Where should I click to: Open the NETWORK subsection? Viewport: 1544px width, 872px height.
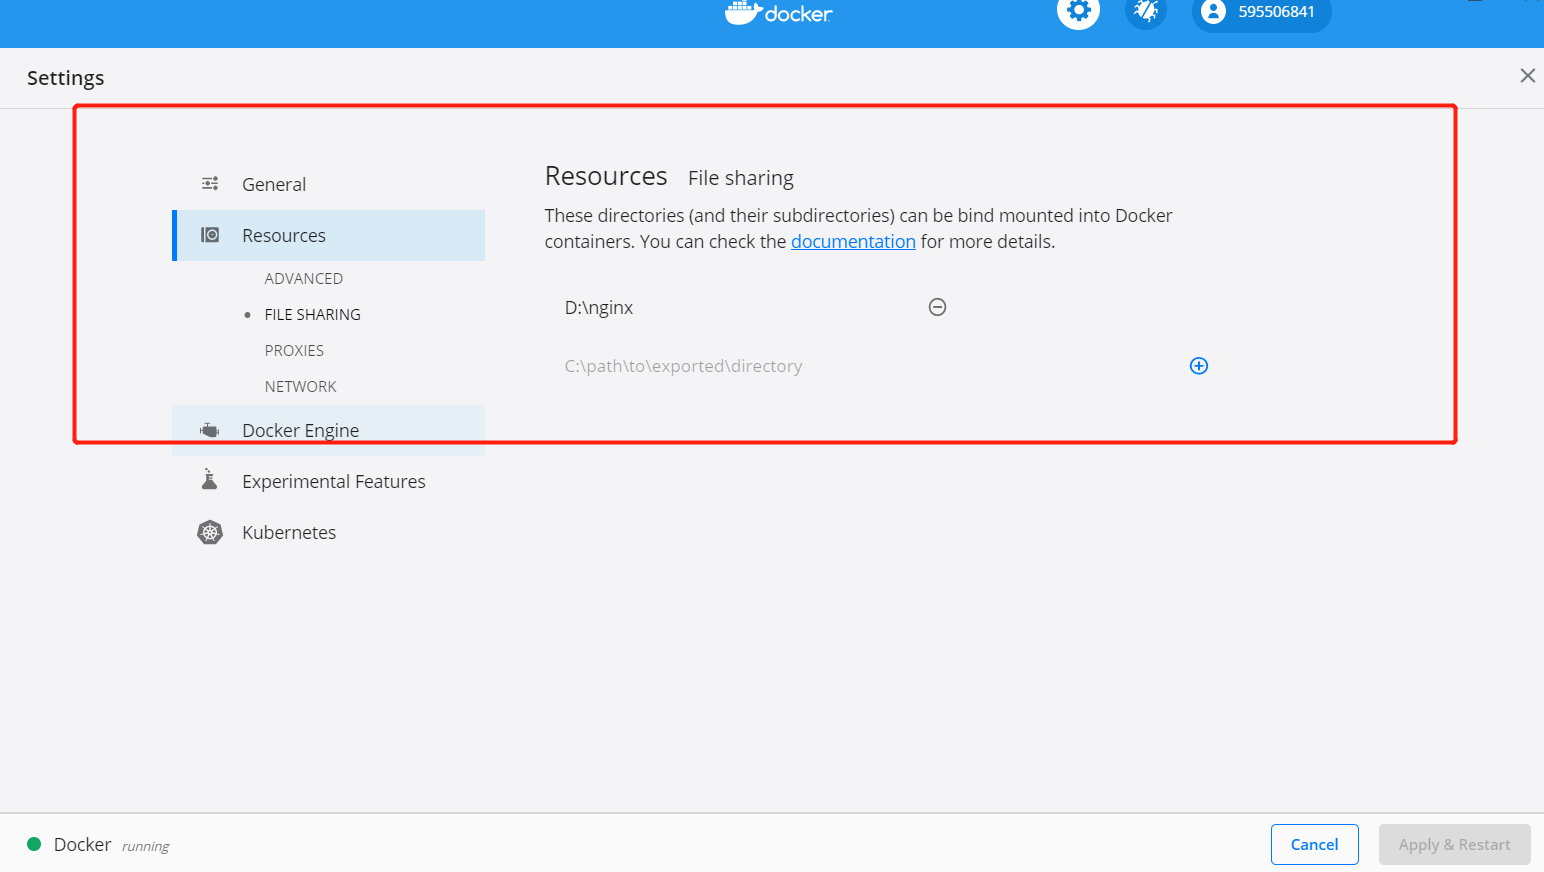click(300, 387)
